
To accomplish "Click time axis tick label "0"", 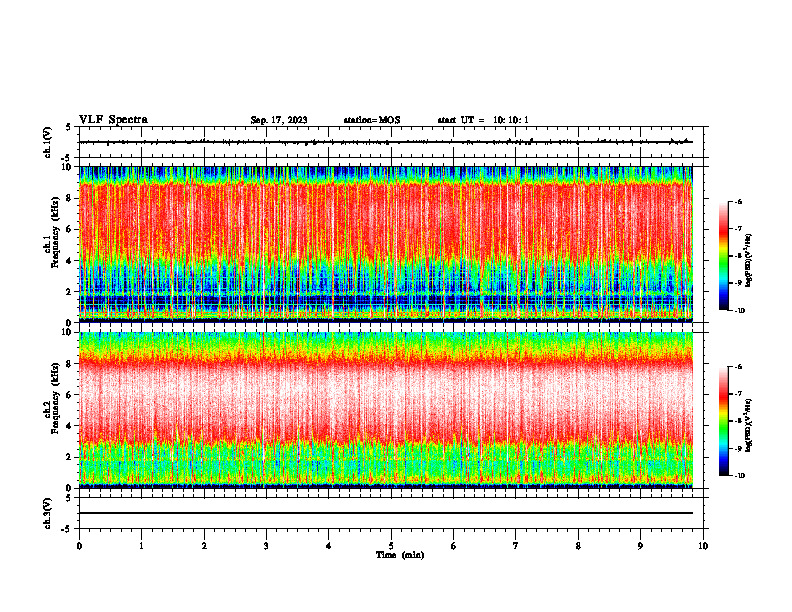I will tap(79, 546).
